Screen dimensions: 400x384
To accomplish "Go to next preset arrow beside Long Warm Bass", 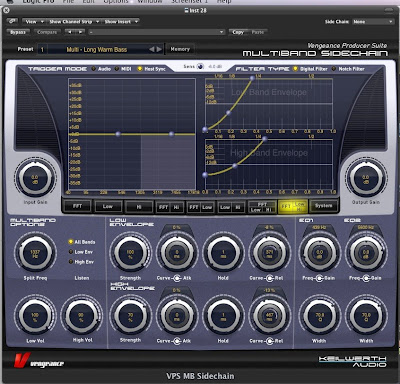I will [x=159, y=49].
